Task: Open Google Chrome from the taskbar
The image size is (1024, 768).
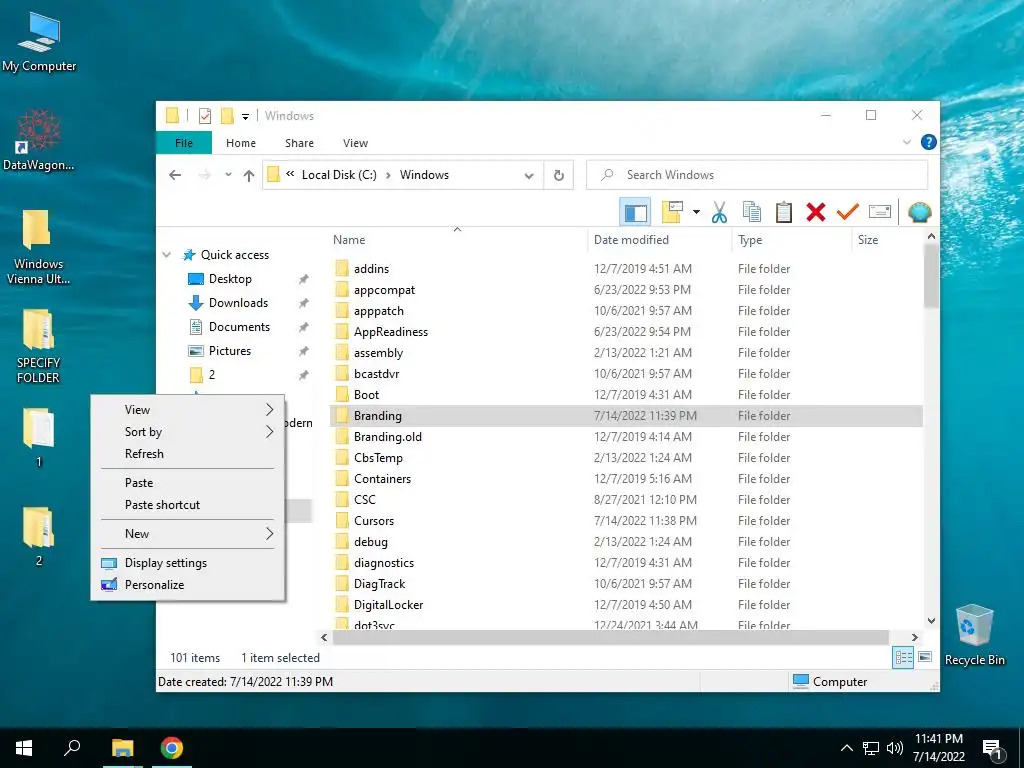Action: 172,748
